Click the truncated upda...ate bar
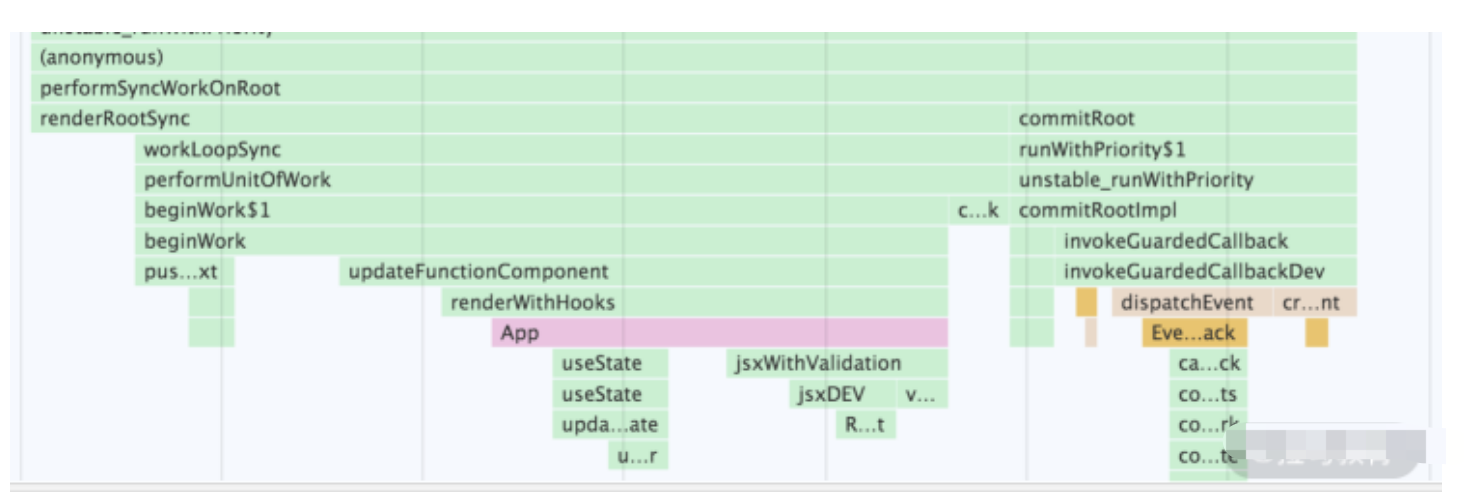 (x=609, y=426)
